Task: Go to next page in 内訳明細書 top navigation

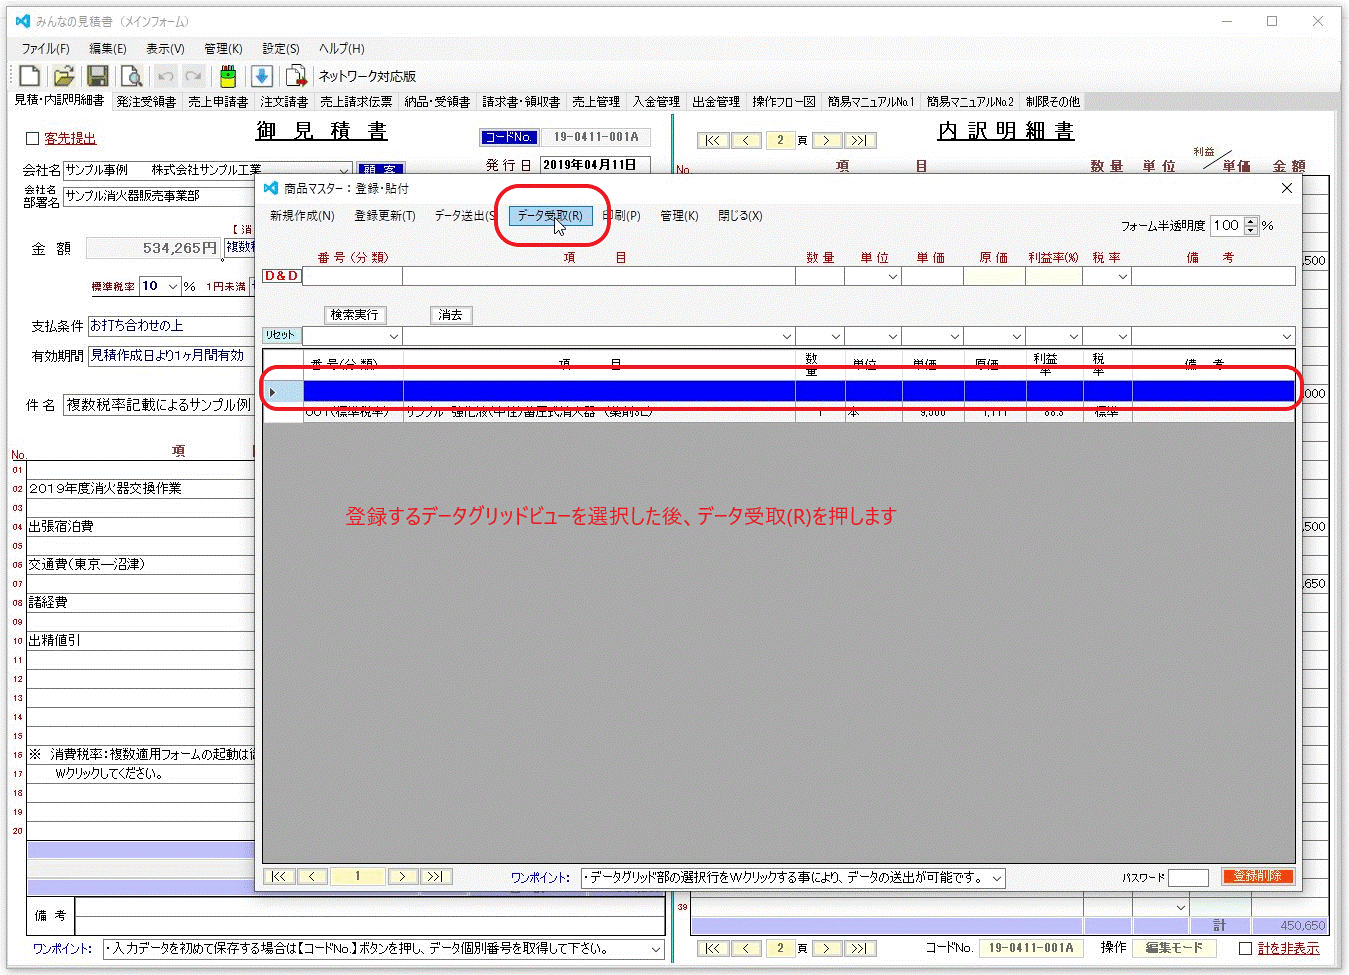Action: [x=826, y=140]
